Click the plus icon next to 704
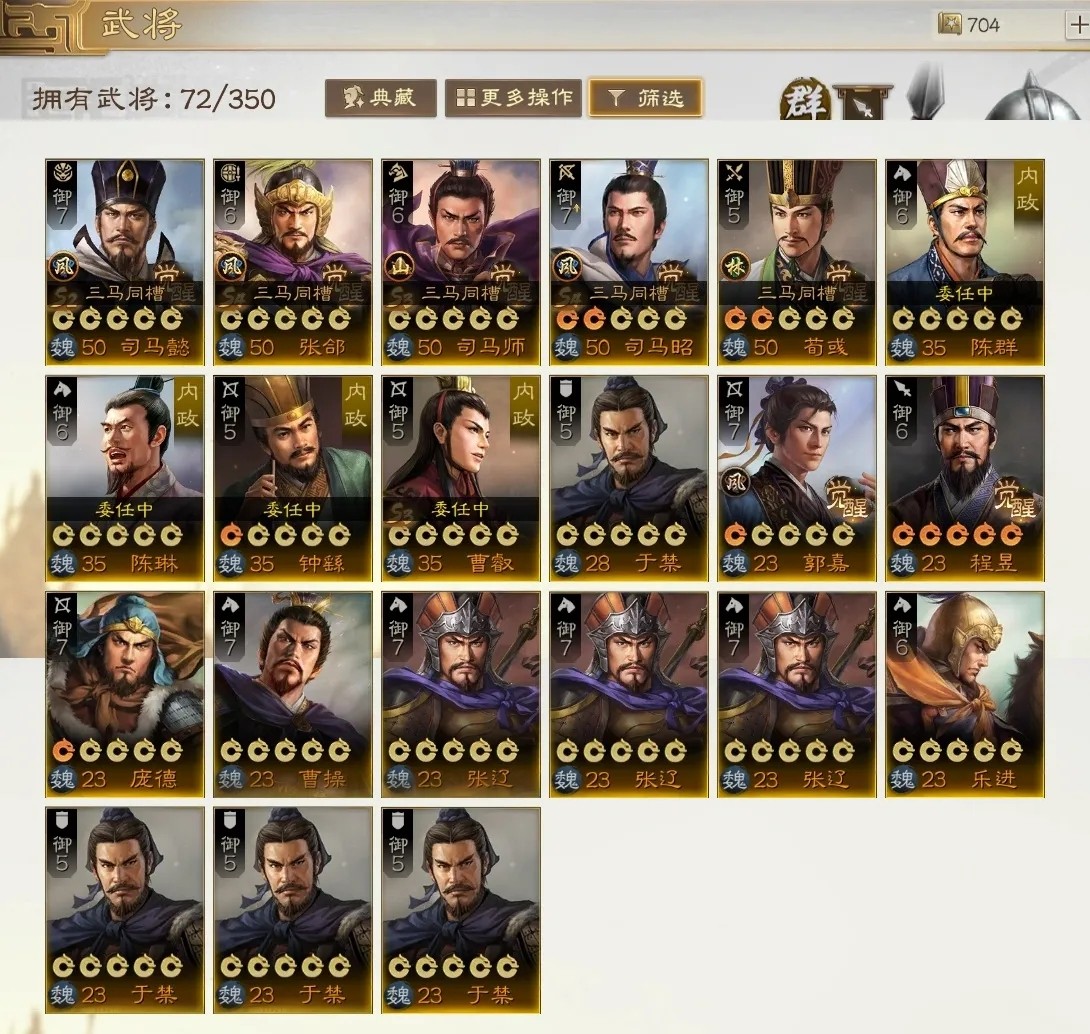This screenshot has height=1034, width=1090. [1078, 25]
